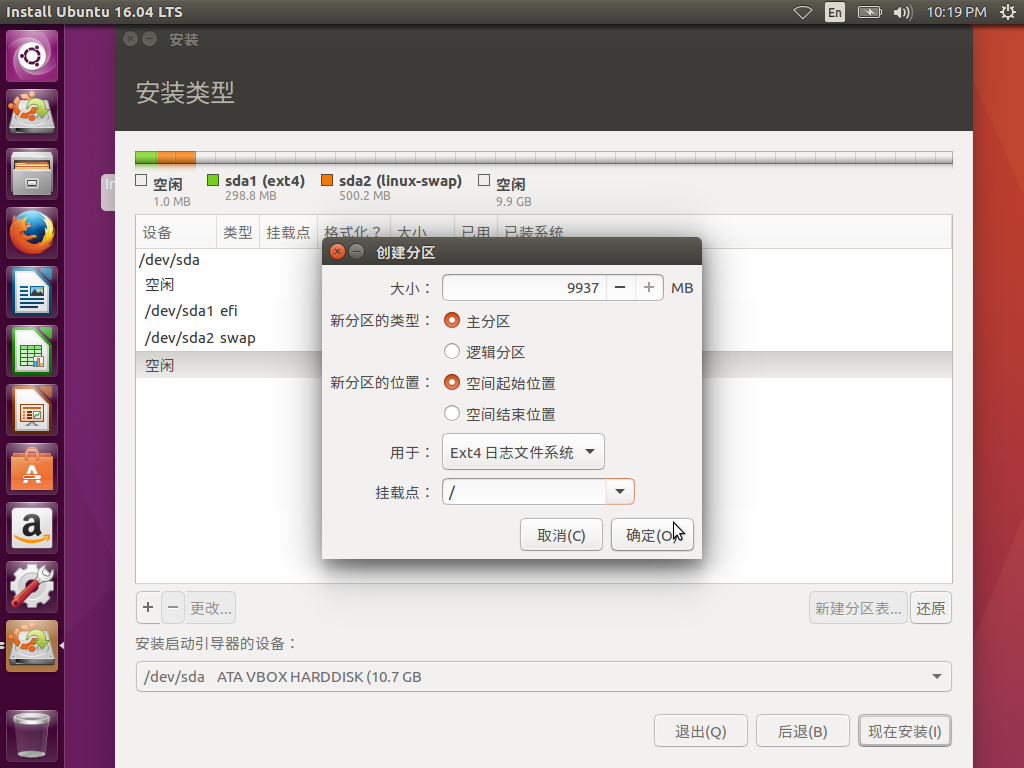The width and height of the screenshot is (1024, 768).
Task: Open the /dev/sda boot loader device dropdown
Action: click(x=543, y=677)
